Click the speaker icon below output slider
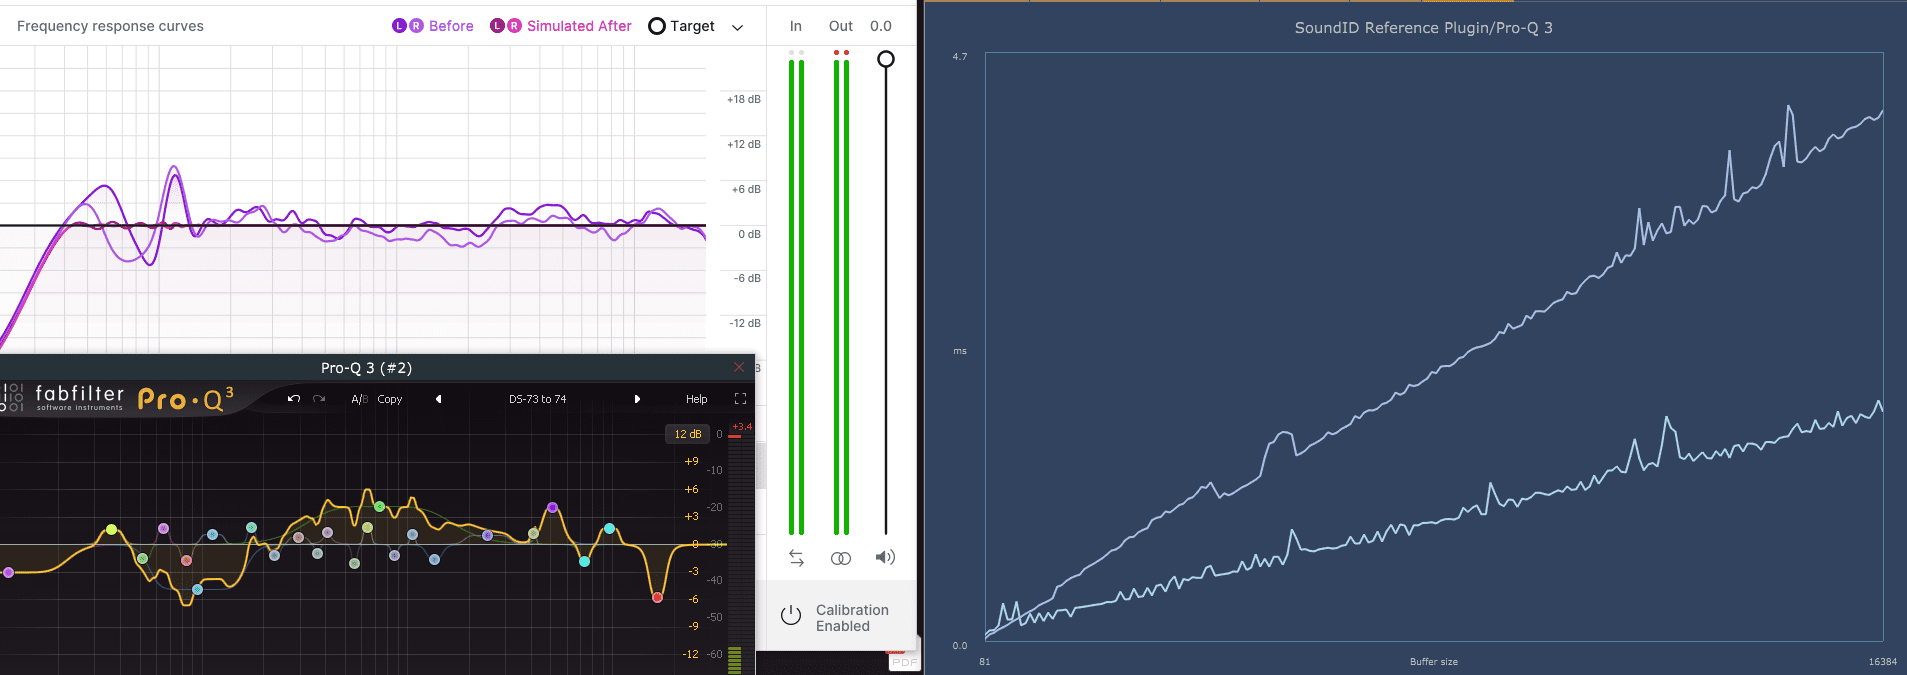 pyautogui.click(x=885, y=557)
